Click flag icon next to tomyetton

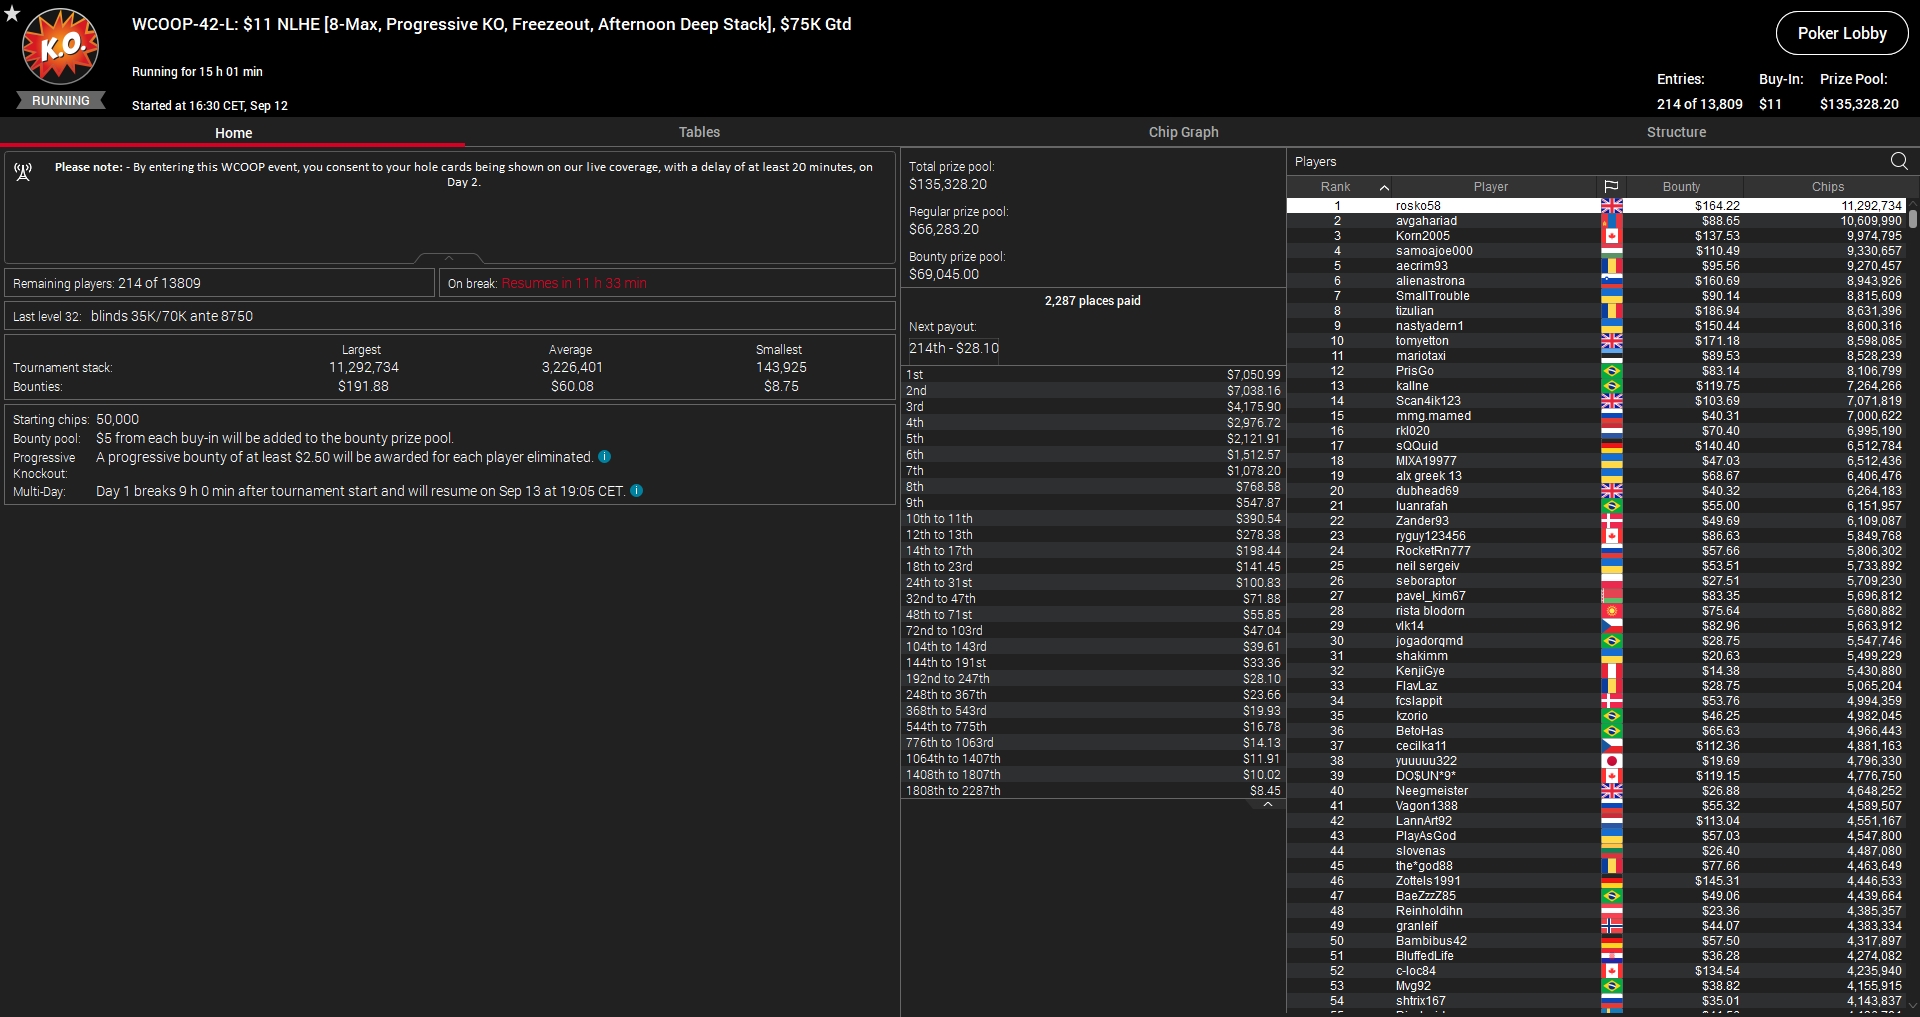click(1611, 341)
